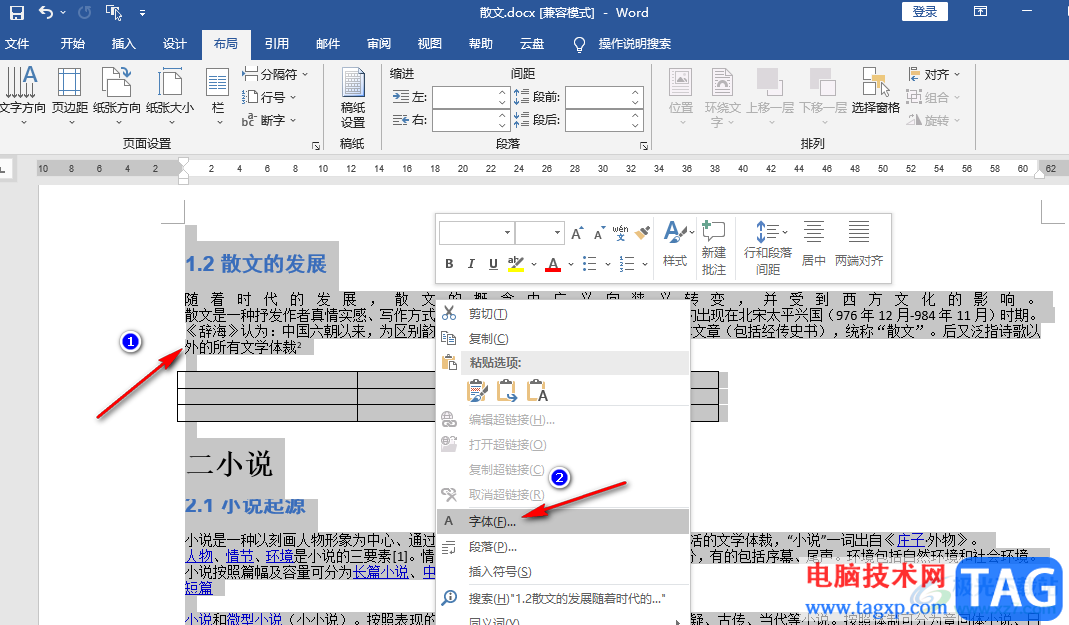Screen dimensions: 1069x625
Task: Open the font size dropdown in mini toolbar
Action: 557,233
